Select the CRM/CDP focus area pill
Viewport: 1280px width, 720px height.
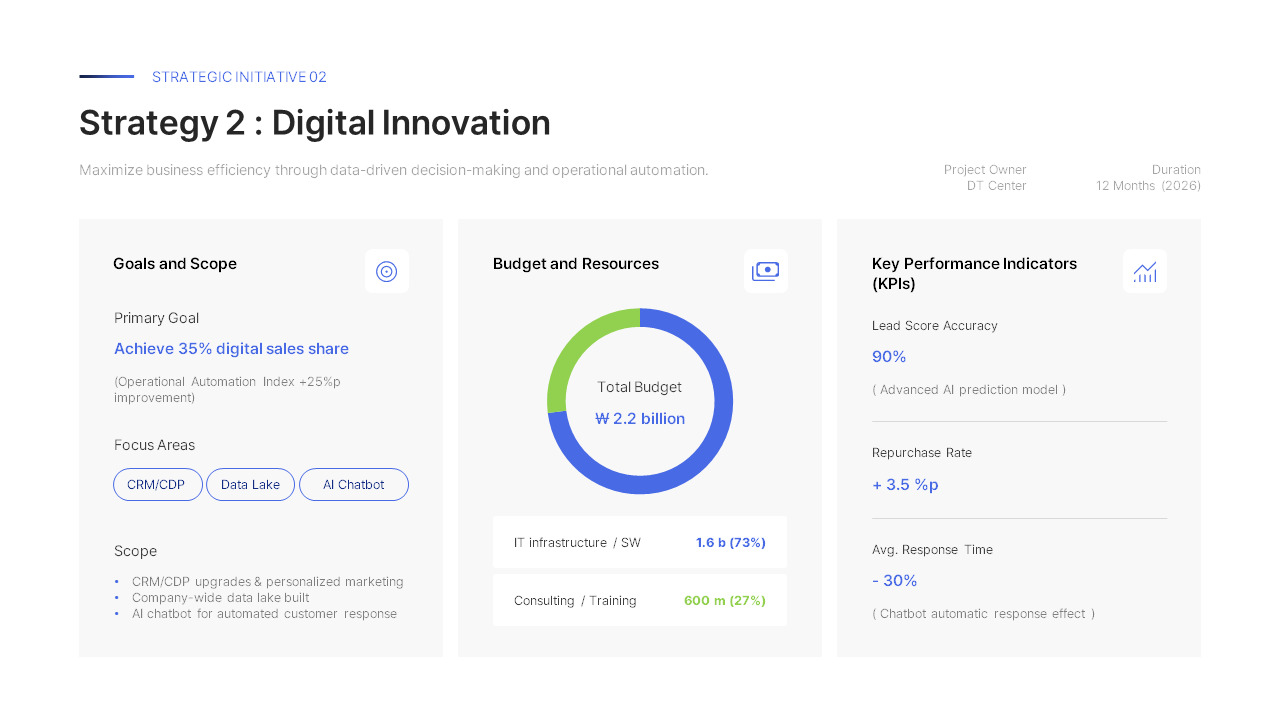point(157,484)
